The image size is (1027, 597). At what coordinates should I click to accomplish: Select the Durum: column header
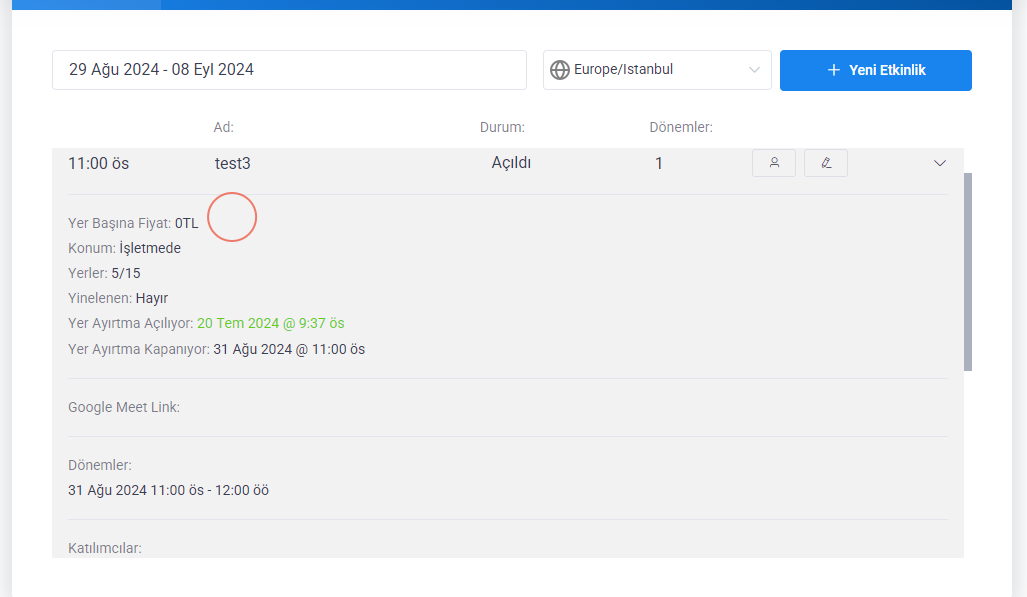tap(502, 127)
